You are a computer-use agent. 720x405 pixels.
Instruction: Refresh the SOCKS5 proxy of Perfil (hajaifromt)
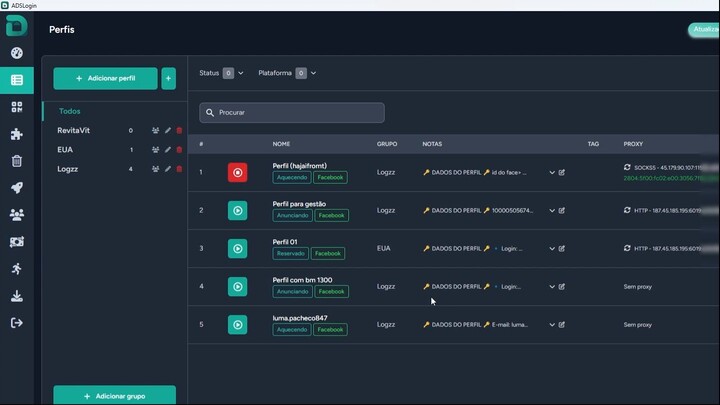click(627, 168)
